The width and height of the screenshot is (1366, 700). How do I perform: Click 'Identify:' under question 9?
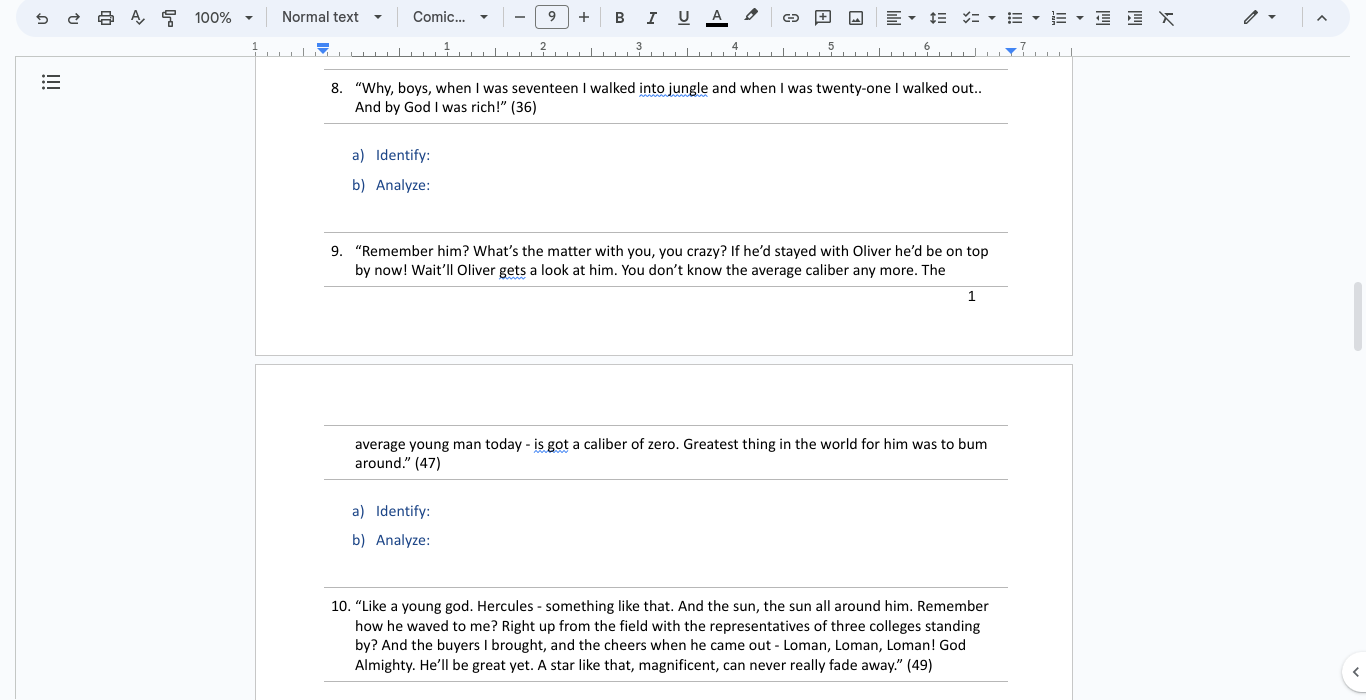click(x=403, y=511)
